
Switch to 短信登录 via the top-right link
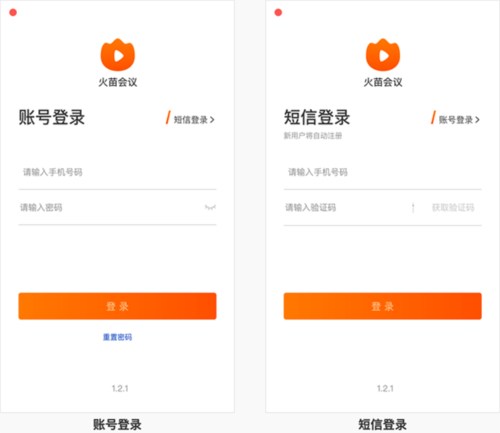coord(190,119)
